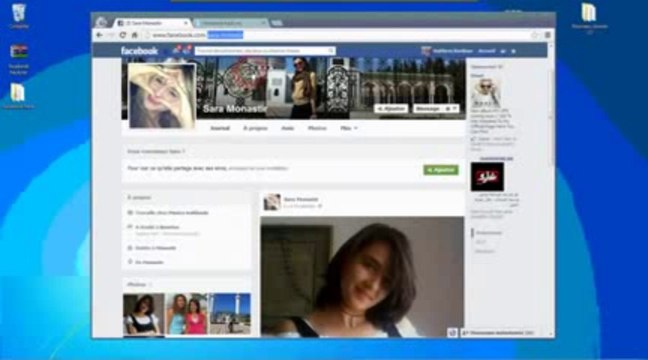Click the location pin icon beside the 'De' row
648x360 pixels.
click(x=130, y=262)
